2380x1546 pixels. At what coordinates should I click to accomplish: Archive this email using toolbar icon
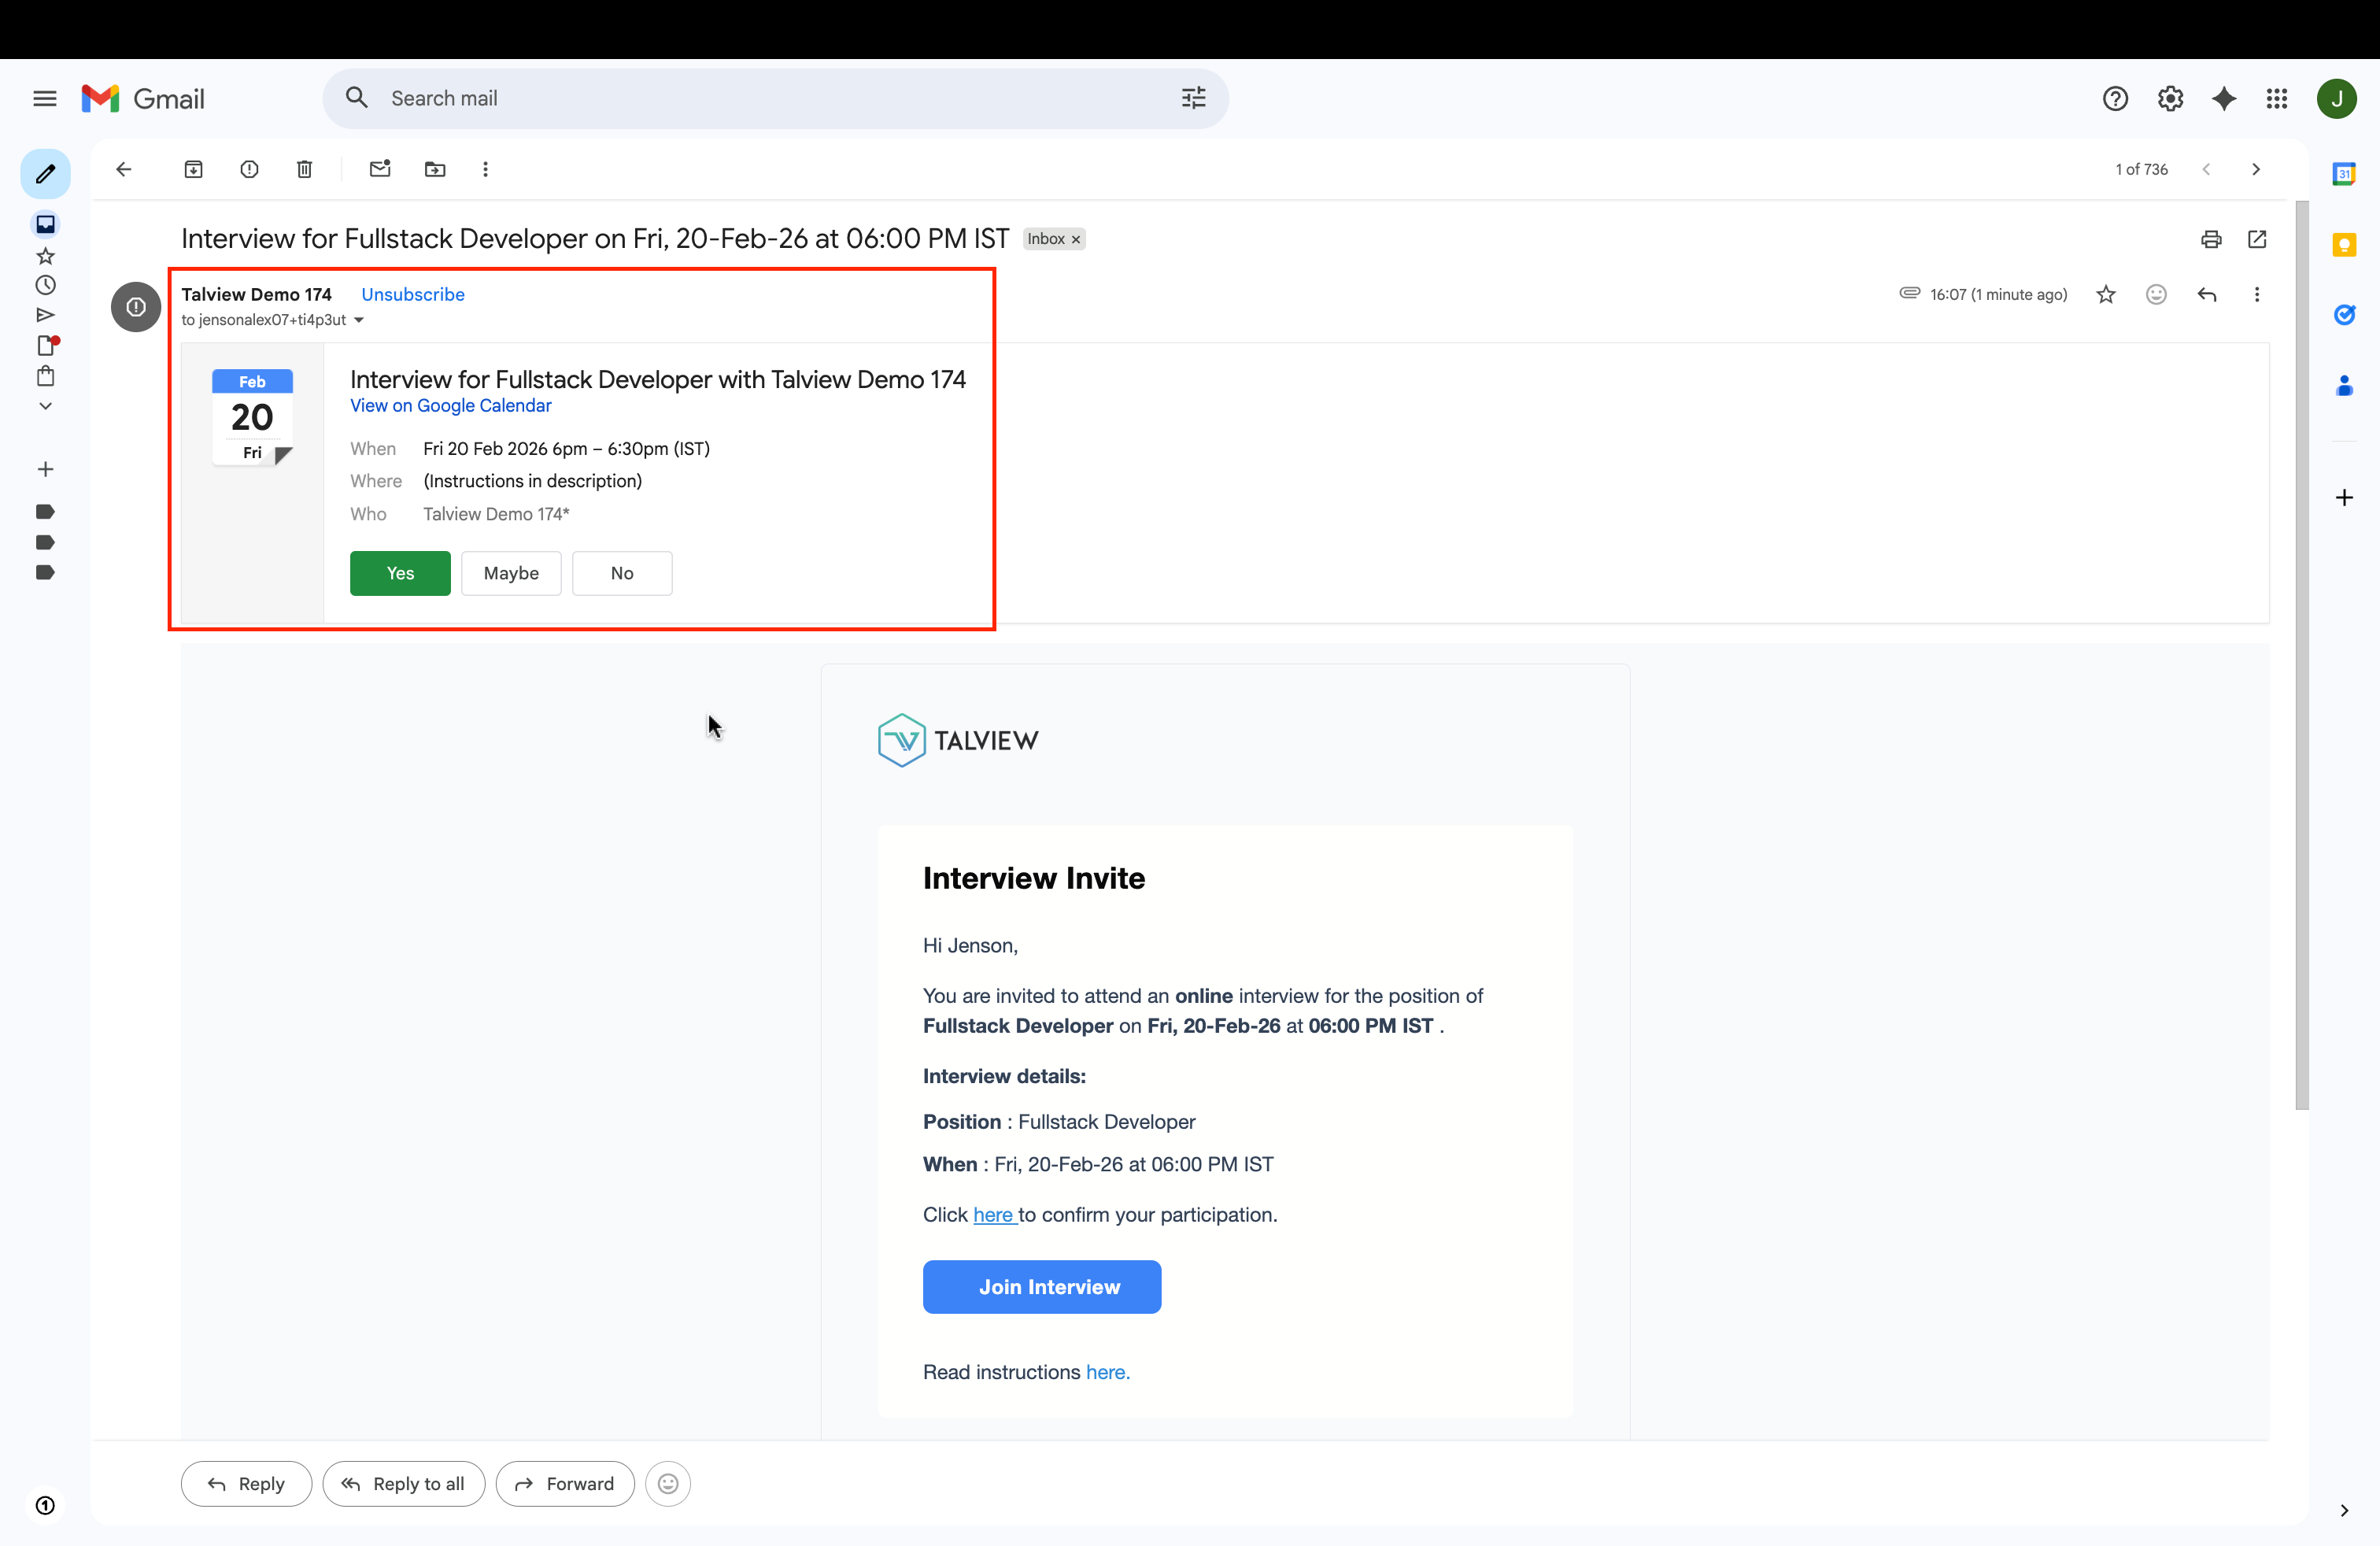[x=193, y=169]
